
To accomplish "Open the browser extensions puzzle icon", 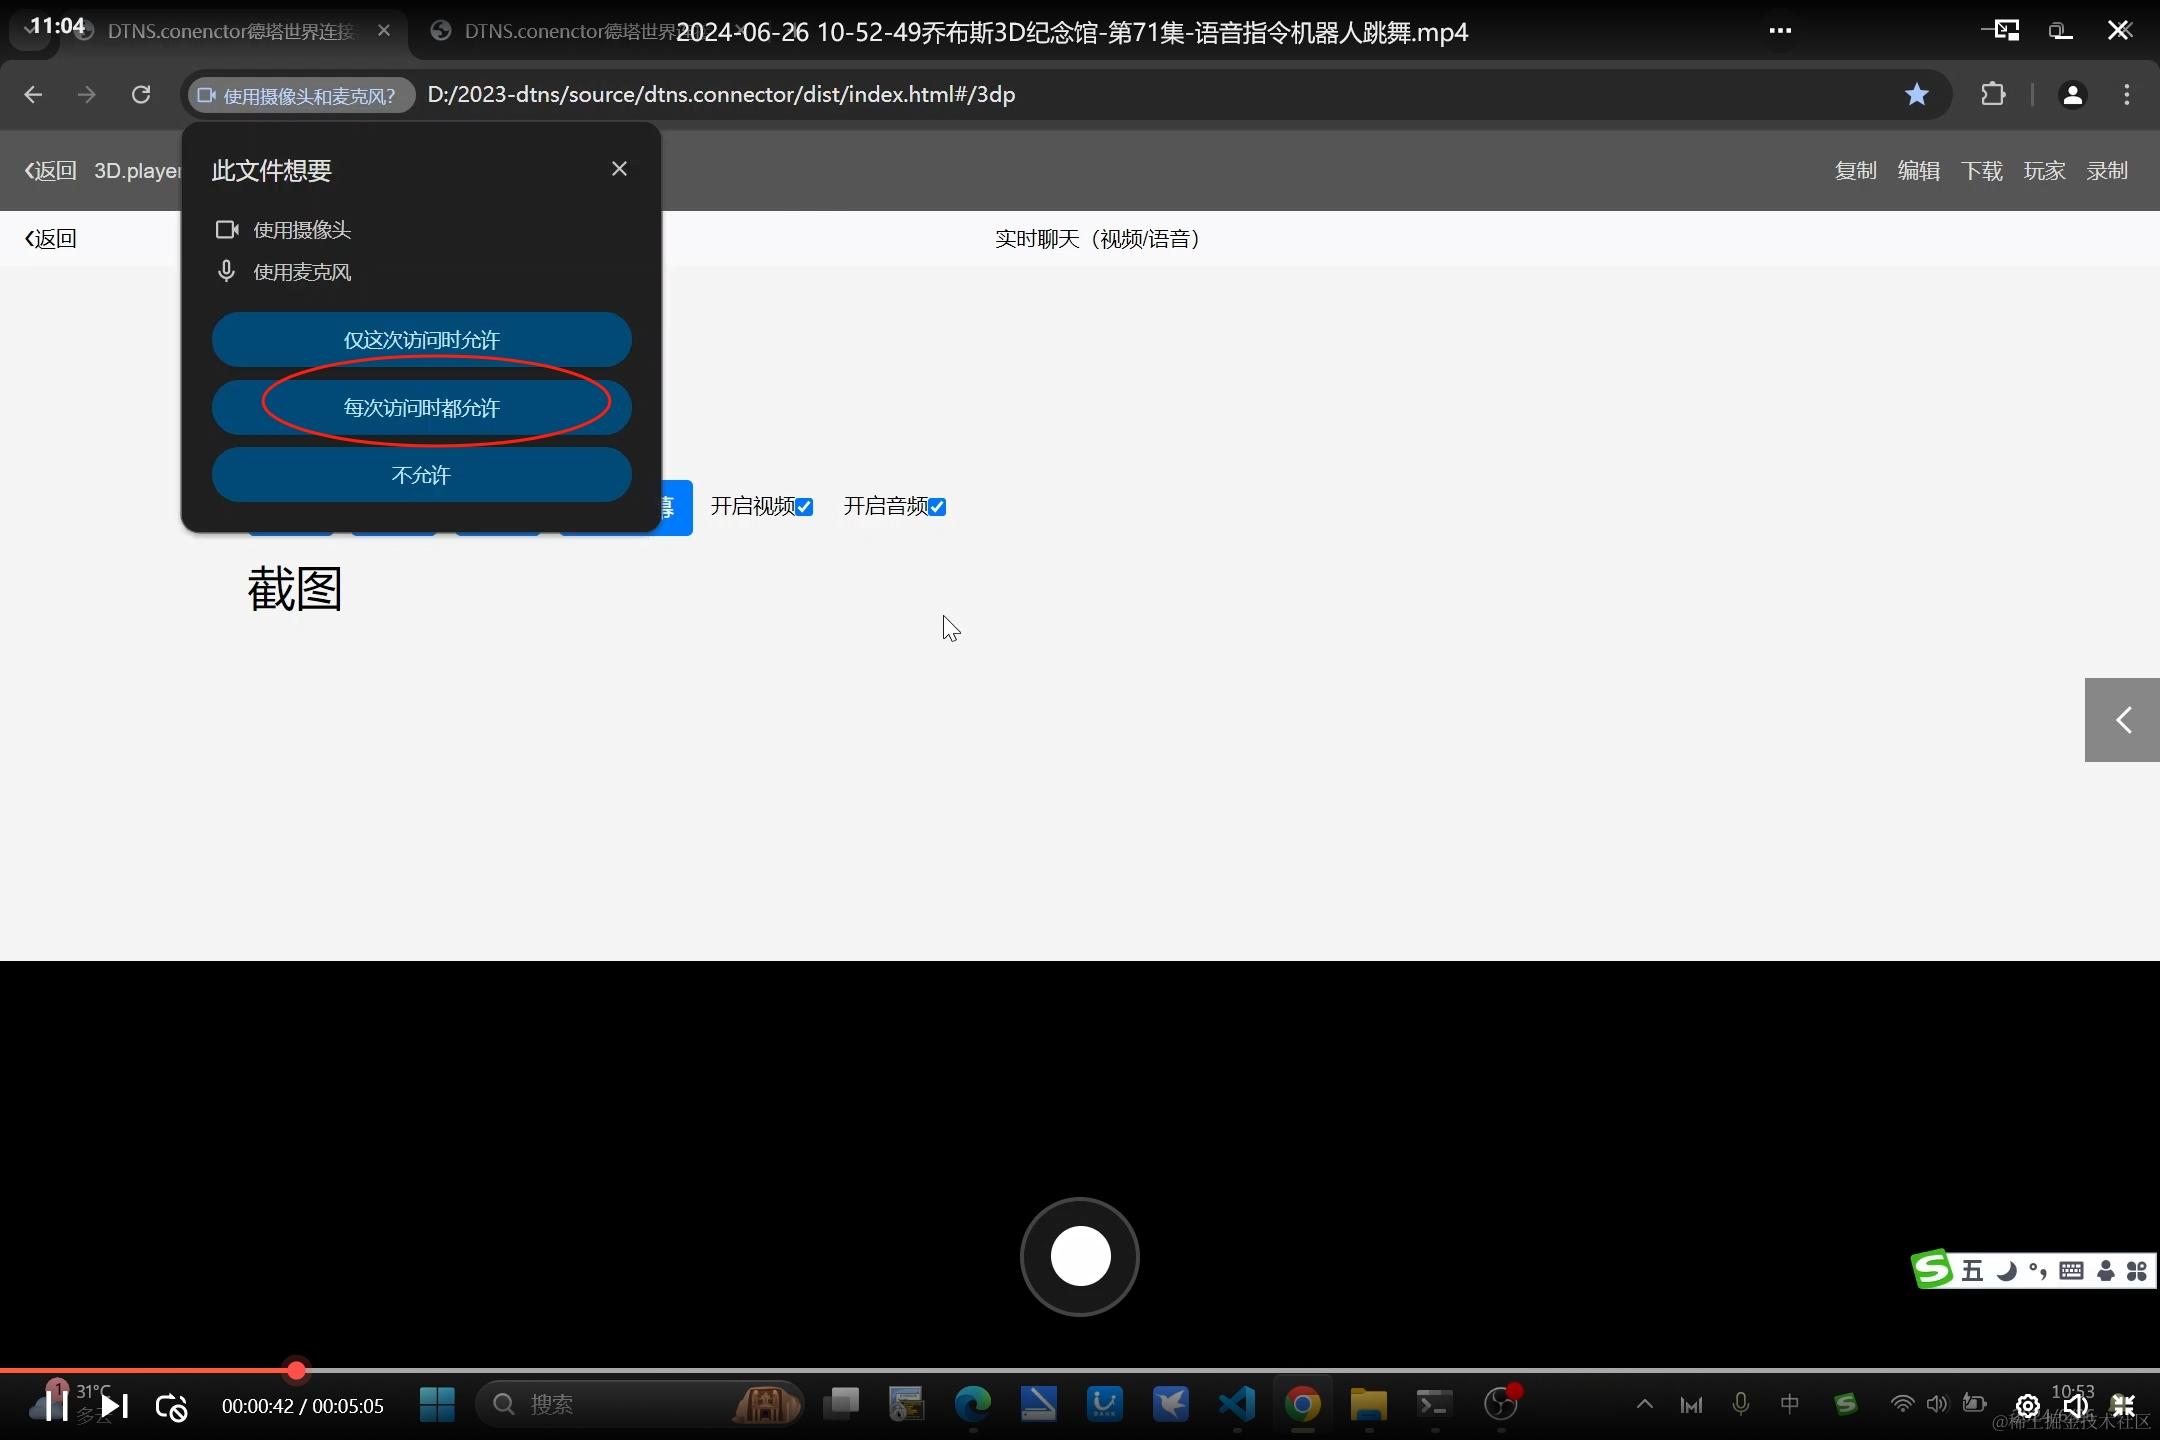I will click(1992, 94).
